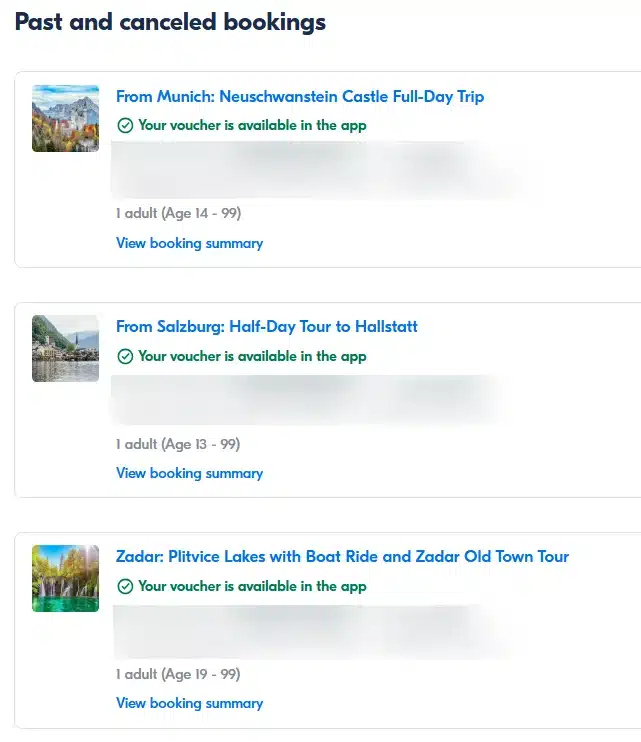Screen dimensions: 641x742
Task: Open the Hallstatt lakeside thumbnail image
Action: click(66, 348)
